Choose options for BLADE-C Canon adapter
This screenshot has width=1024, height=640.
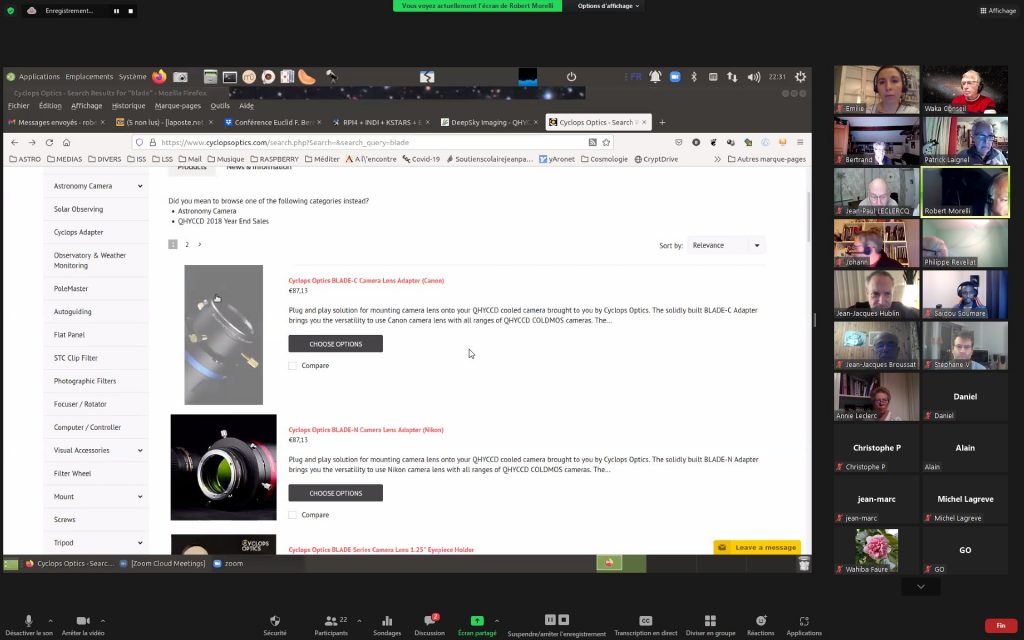pyautogui.click(x=336, y=344)
